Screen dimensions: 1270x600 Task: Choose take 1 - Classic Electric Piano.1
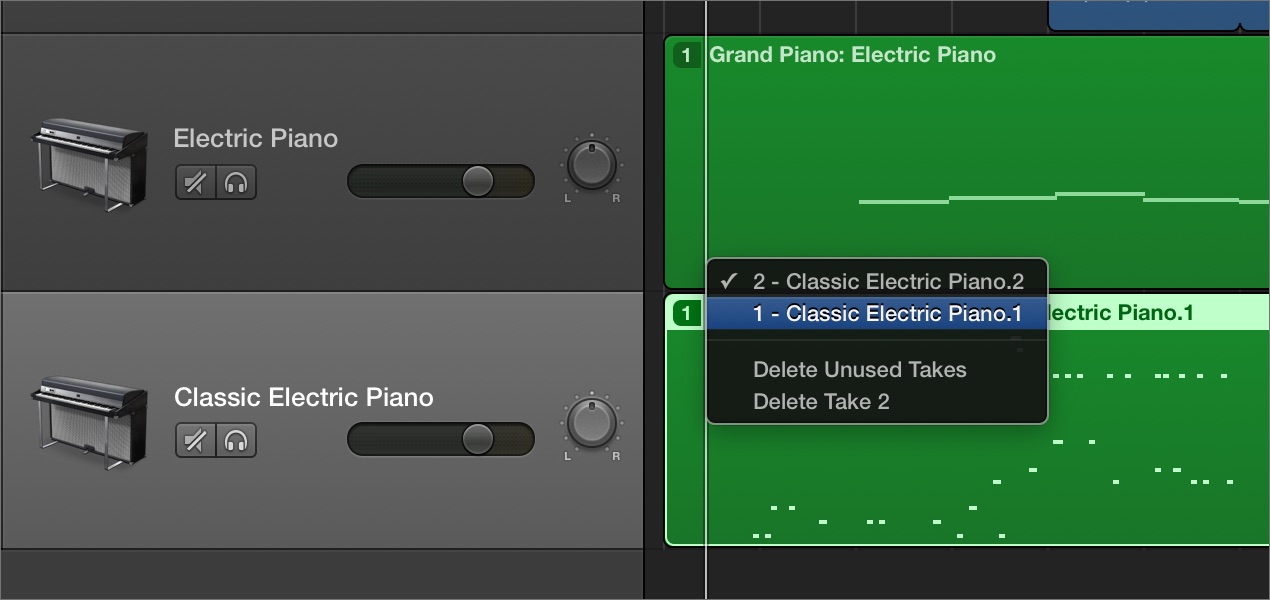click(x=877, y=313)
